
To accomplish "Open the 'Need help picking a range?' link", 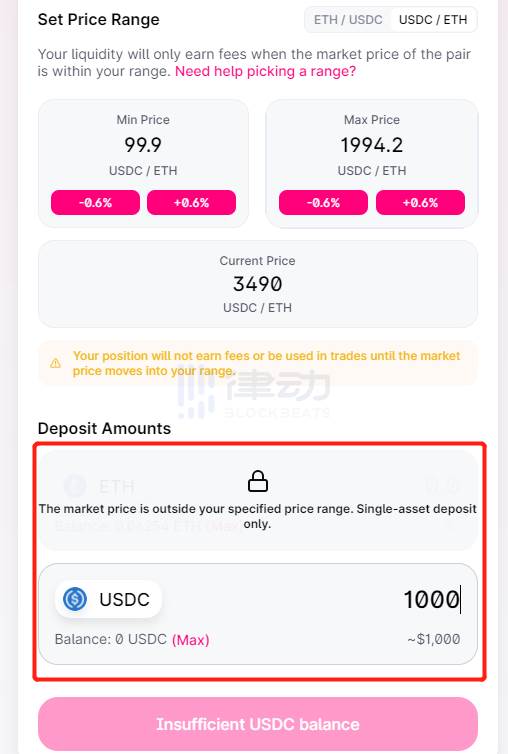I will point(266,71).
